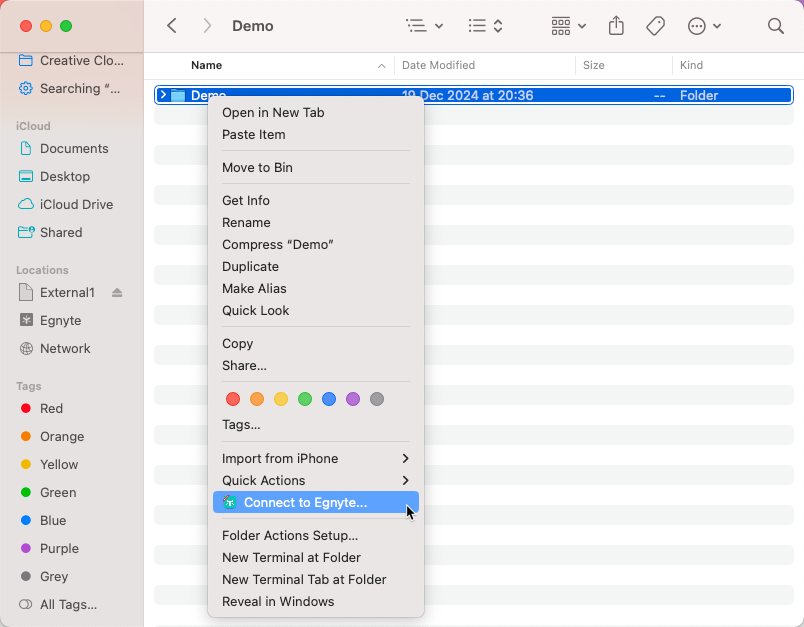This screenshot has height=627, width=804.
Task: Apply the green tag color dot
Action: 305,399
